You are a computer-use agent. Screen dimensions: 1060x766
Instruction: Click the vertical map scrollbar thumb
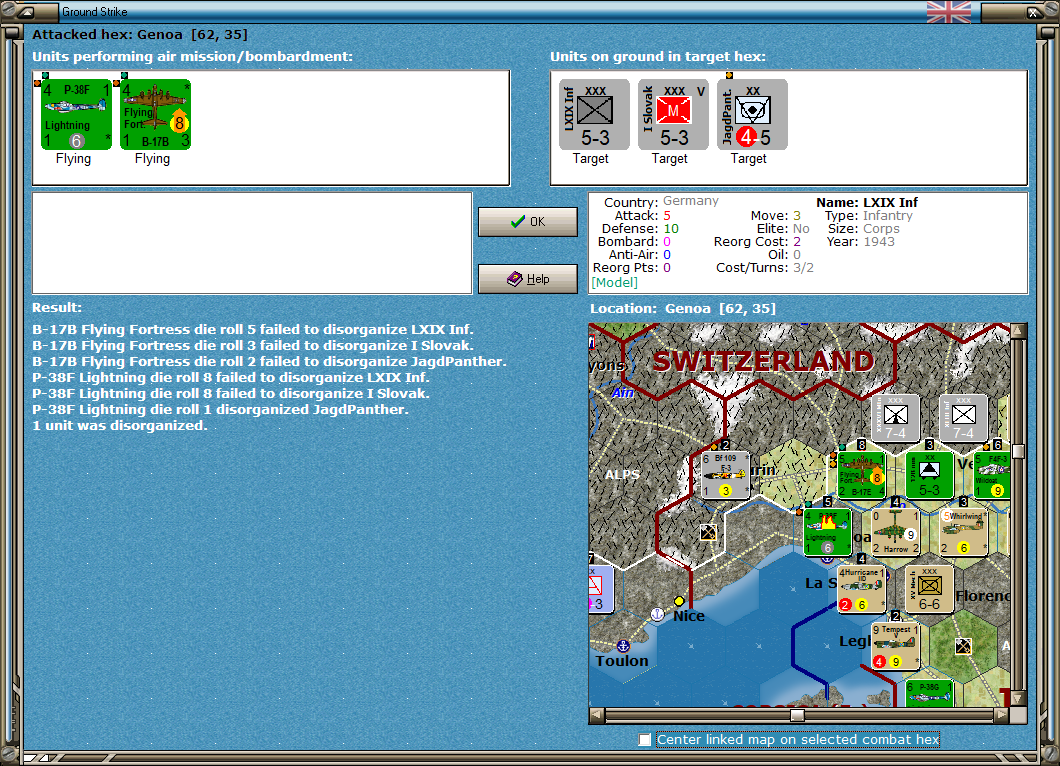[1018, 452]
